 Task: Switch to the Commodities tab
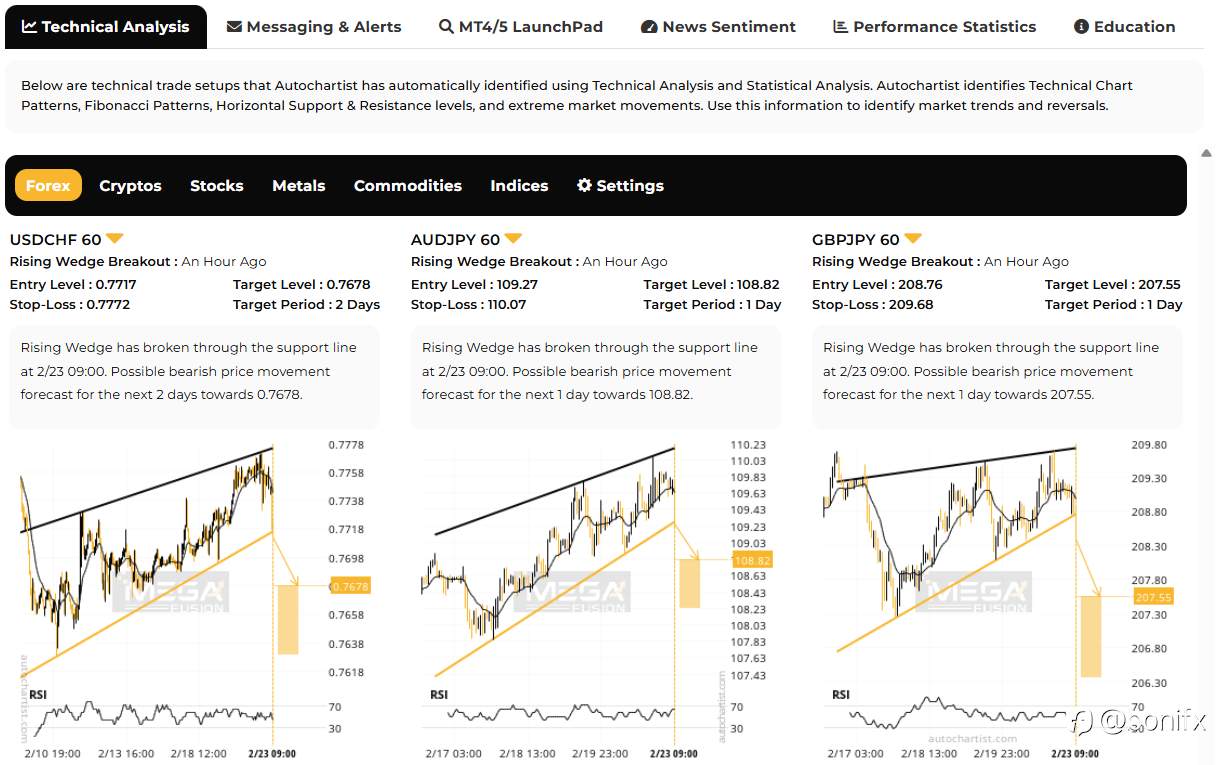coord(407,185)
